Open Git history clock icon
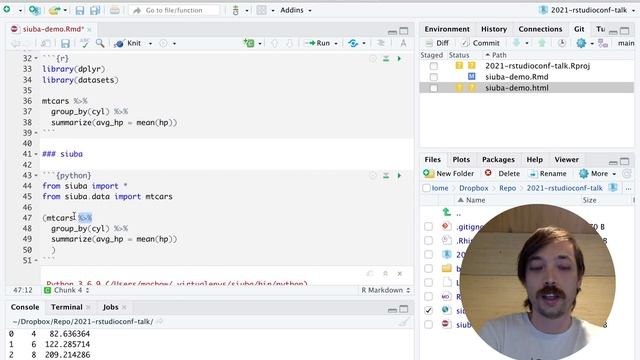Image resolution: width=640 pixels, height=360 pixels. (562, 43)
